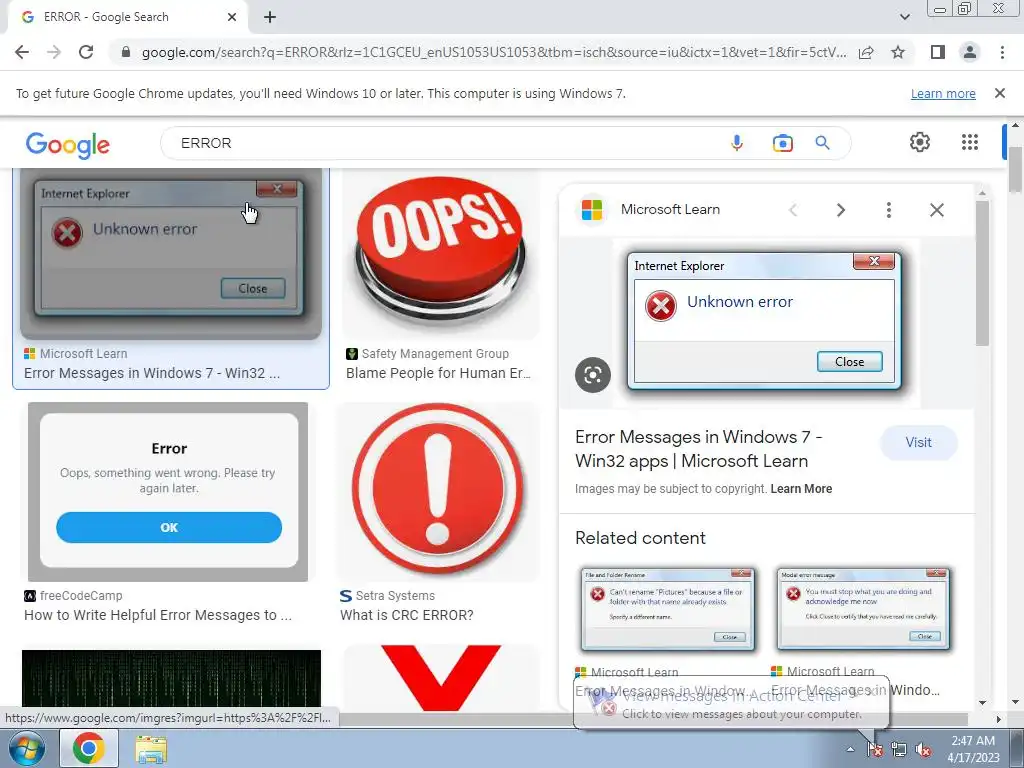Open Windows Explorer from taskbar
The width and height of the screenshot is (1024, 768).
(x=150, y=748)
